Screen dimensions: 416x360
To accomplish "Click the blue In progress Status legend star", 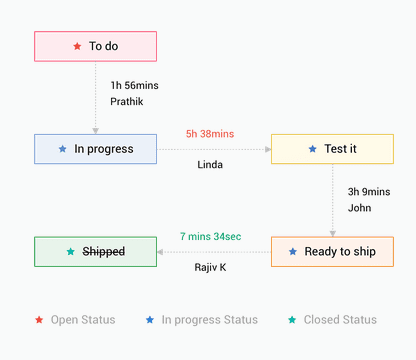I will [150, 320].
